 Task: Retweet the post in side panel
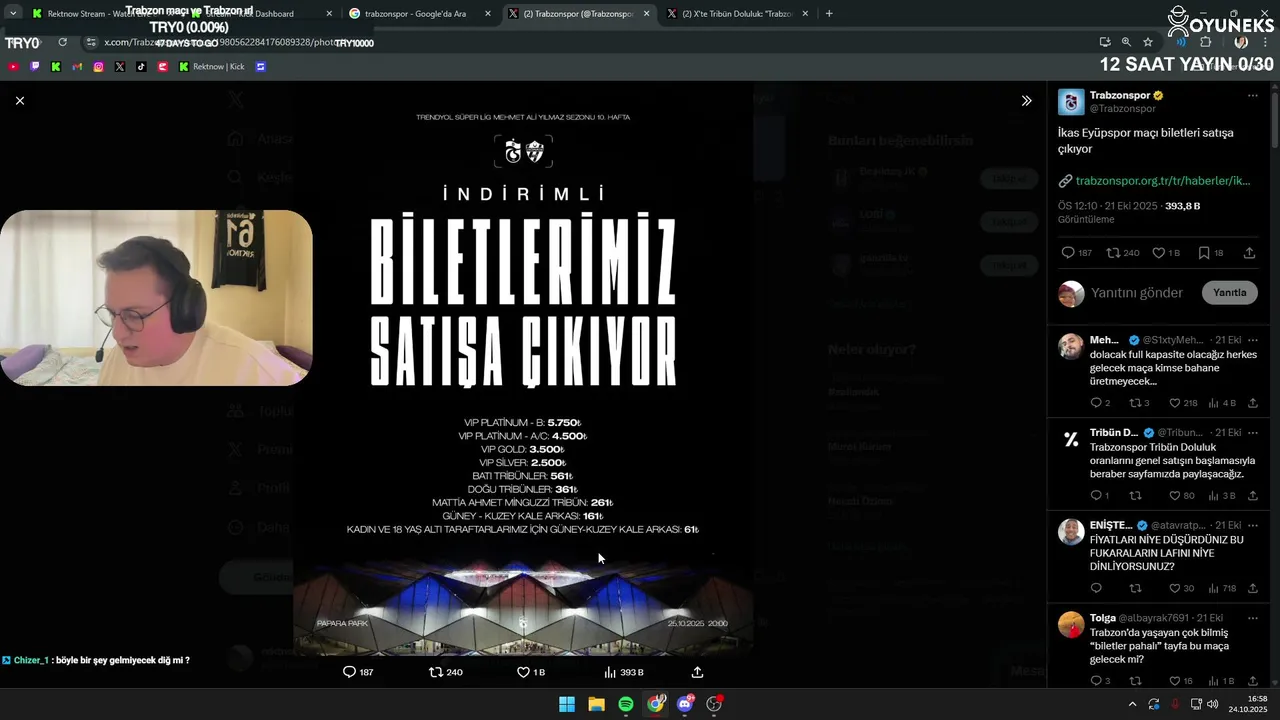(1113, 253)
